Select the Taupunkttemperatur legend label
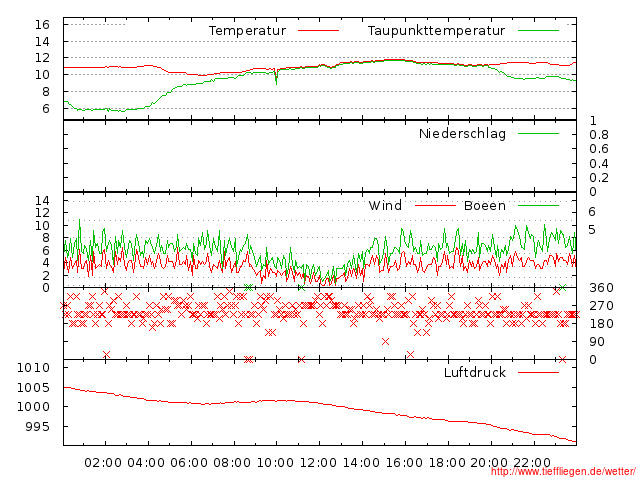The height and width of the screenshot is (480, 640). tap(435, 31)
